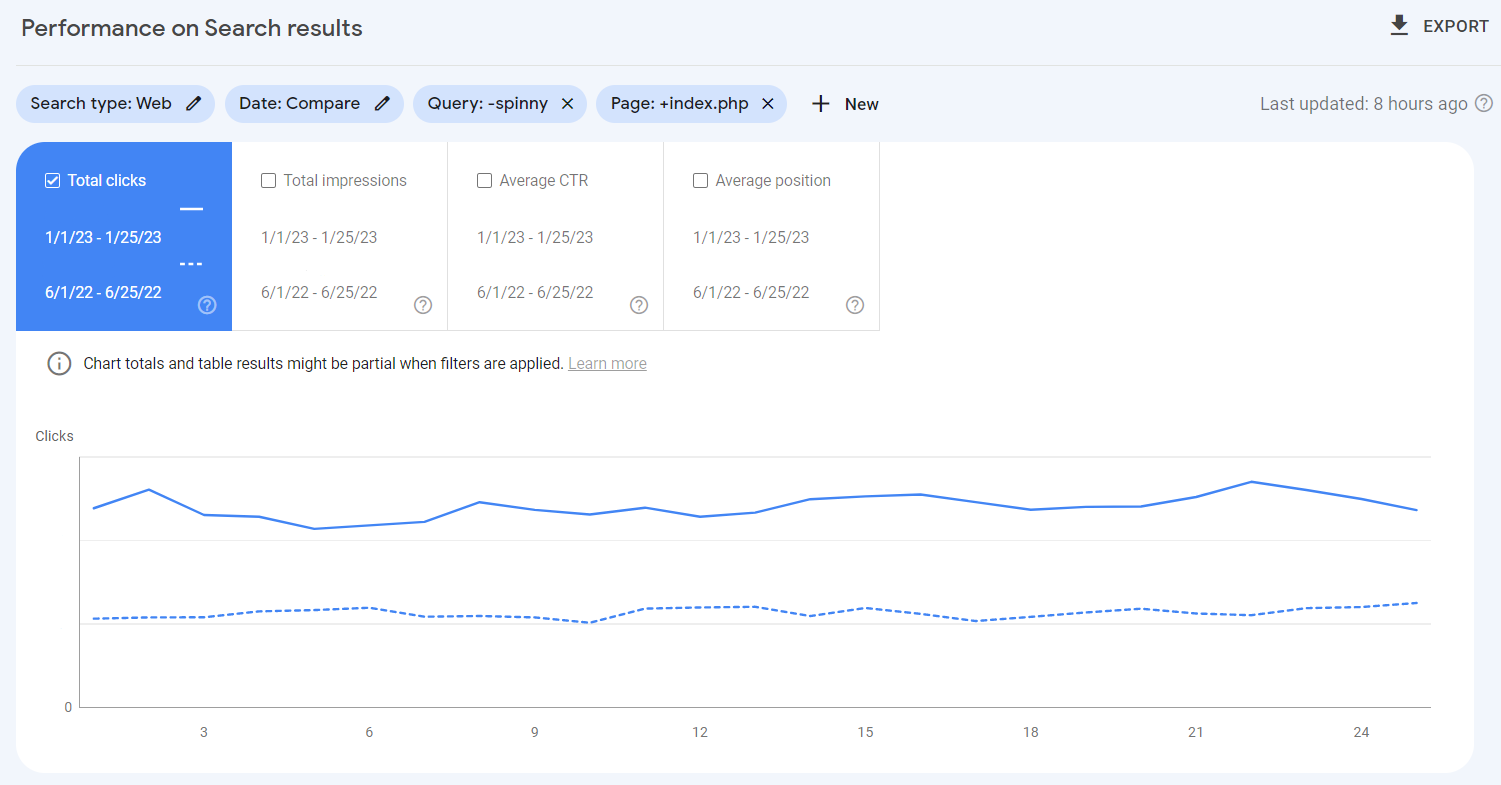The height and width of the screenshot is (785, 1501).
Task: Open help icon in Total clicks card
Action: (x=207, y=305)
